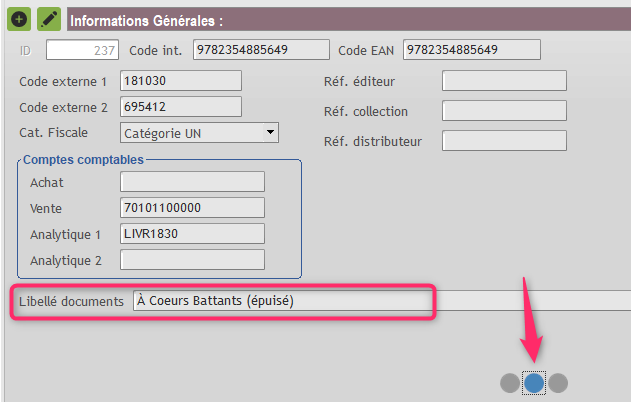Click the Réf. distributeur input
This screenshot has height=402, width=631.
[x=504, y=140]
